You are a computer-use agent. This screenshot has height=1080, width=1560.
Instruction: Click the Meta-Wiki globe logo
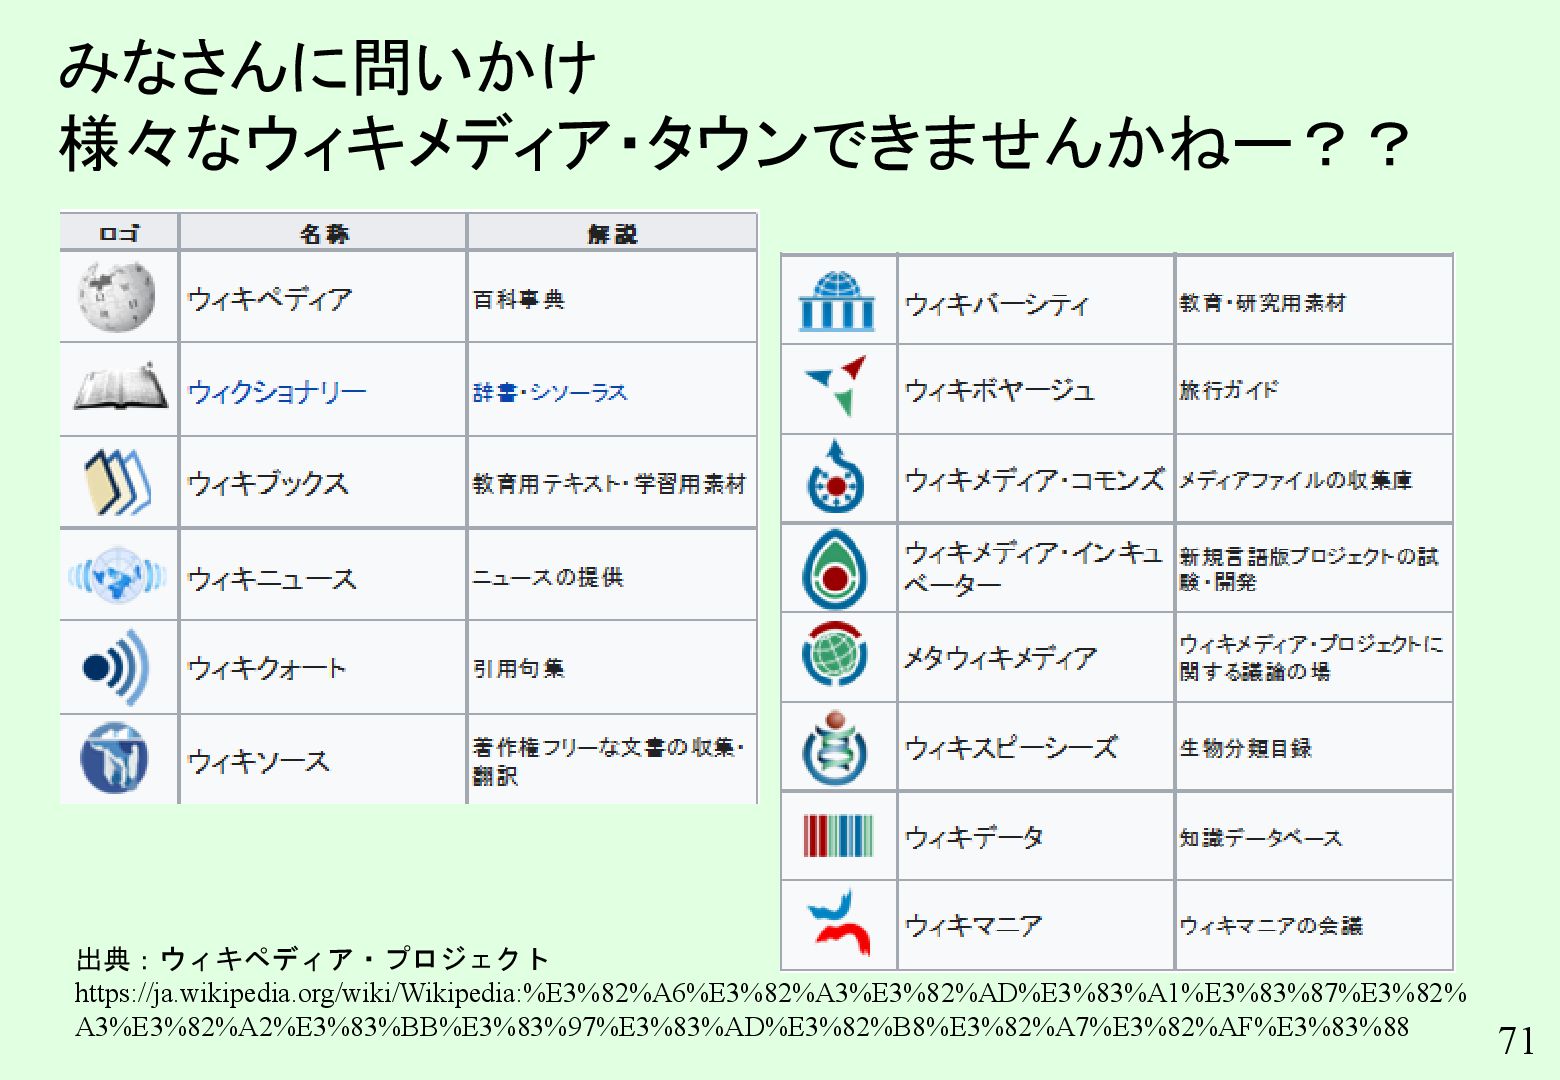coord(835,654)
